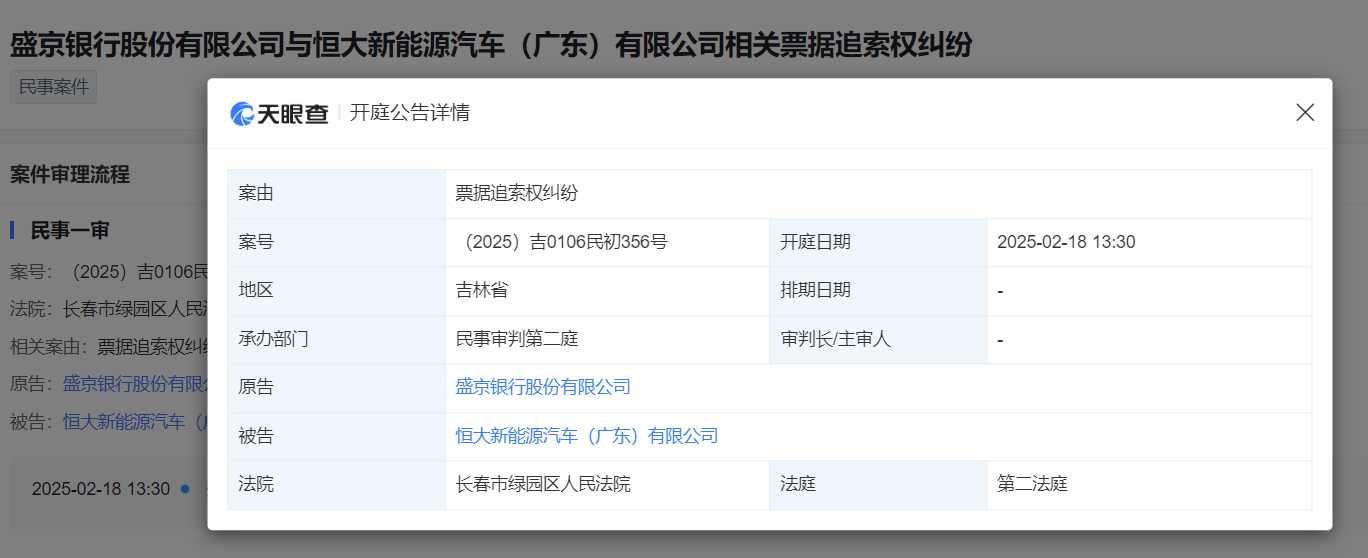This screenshot has height=558, width=1368.
Task: Click the 地区 label cell
Action: [337, 290]
